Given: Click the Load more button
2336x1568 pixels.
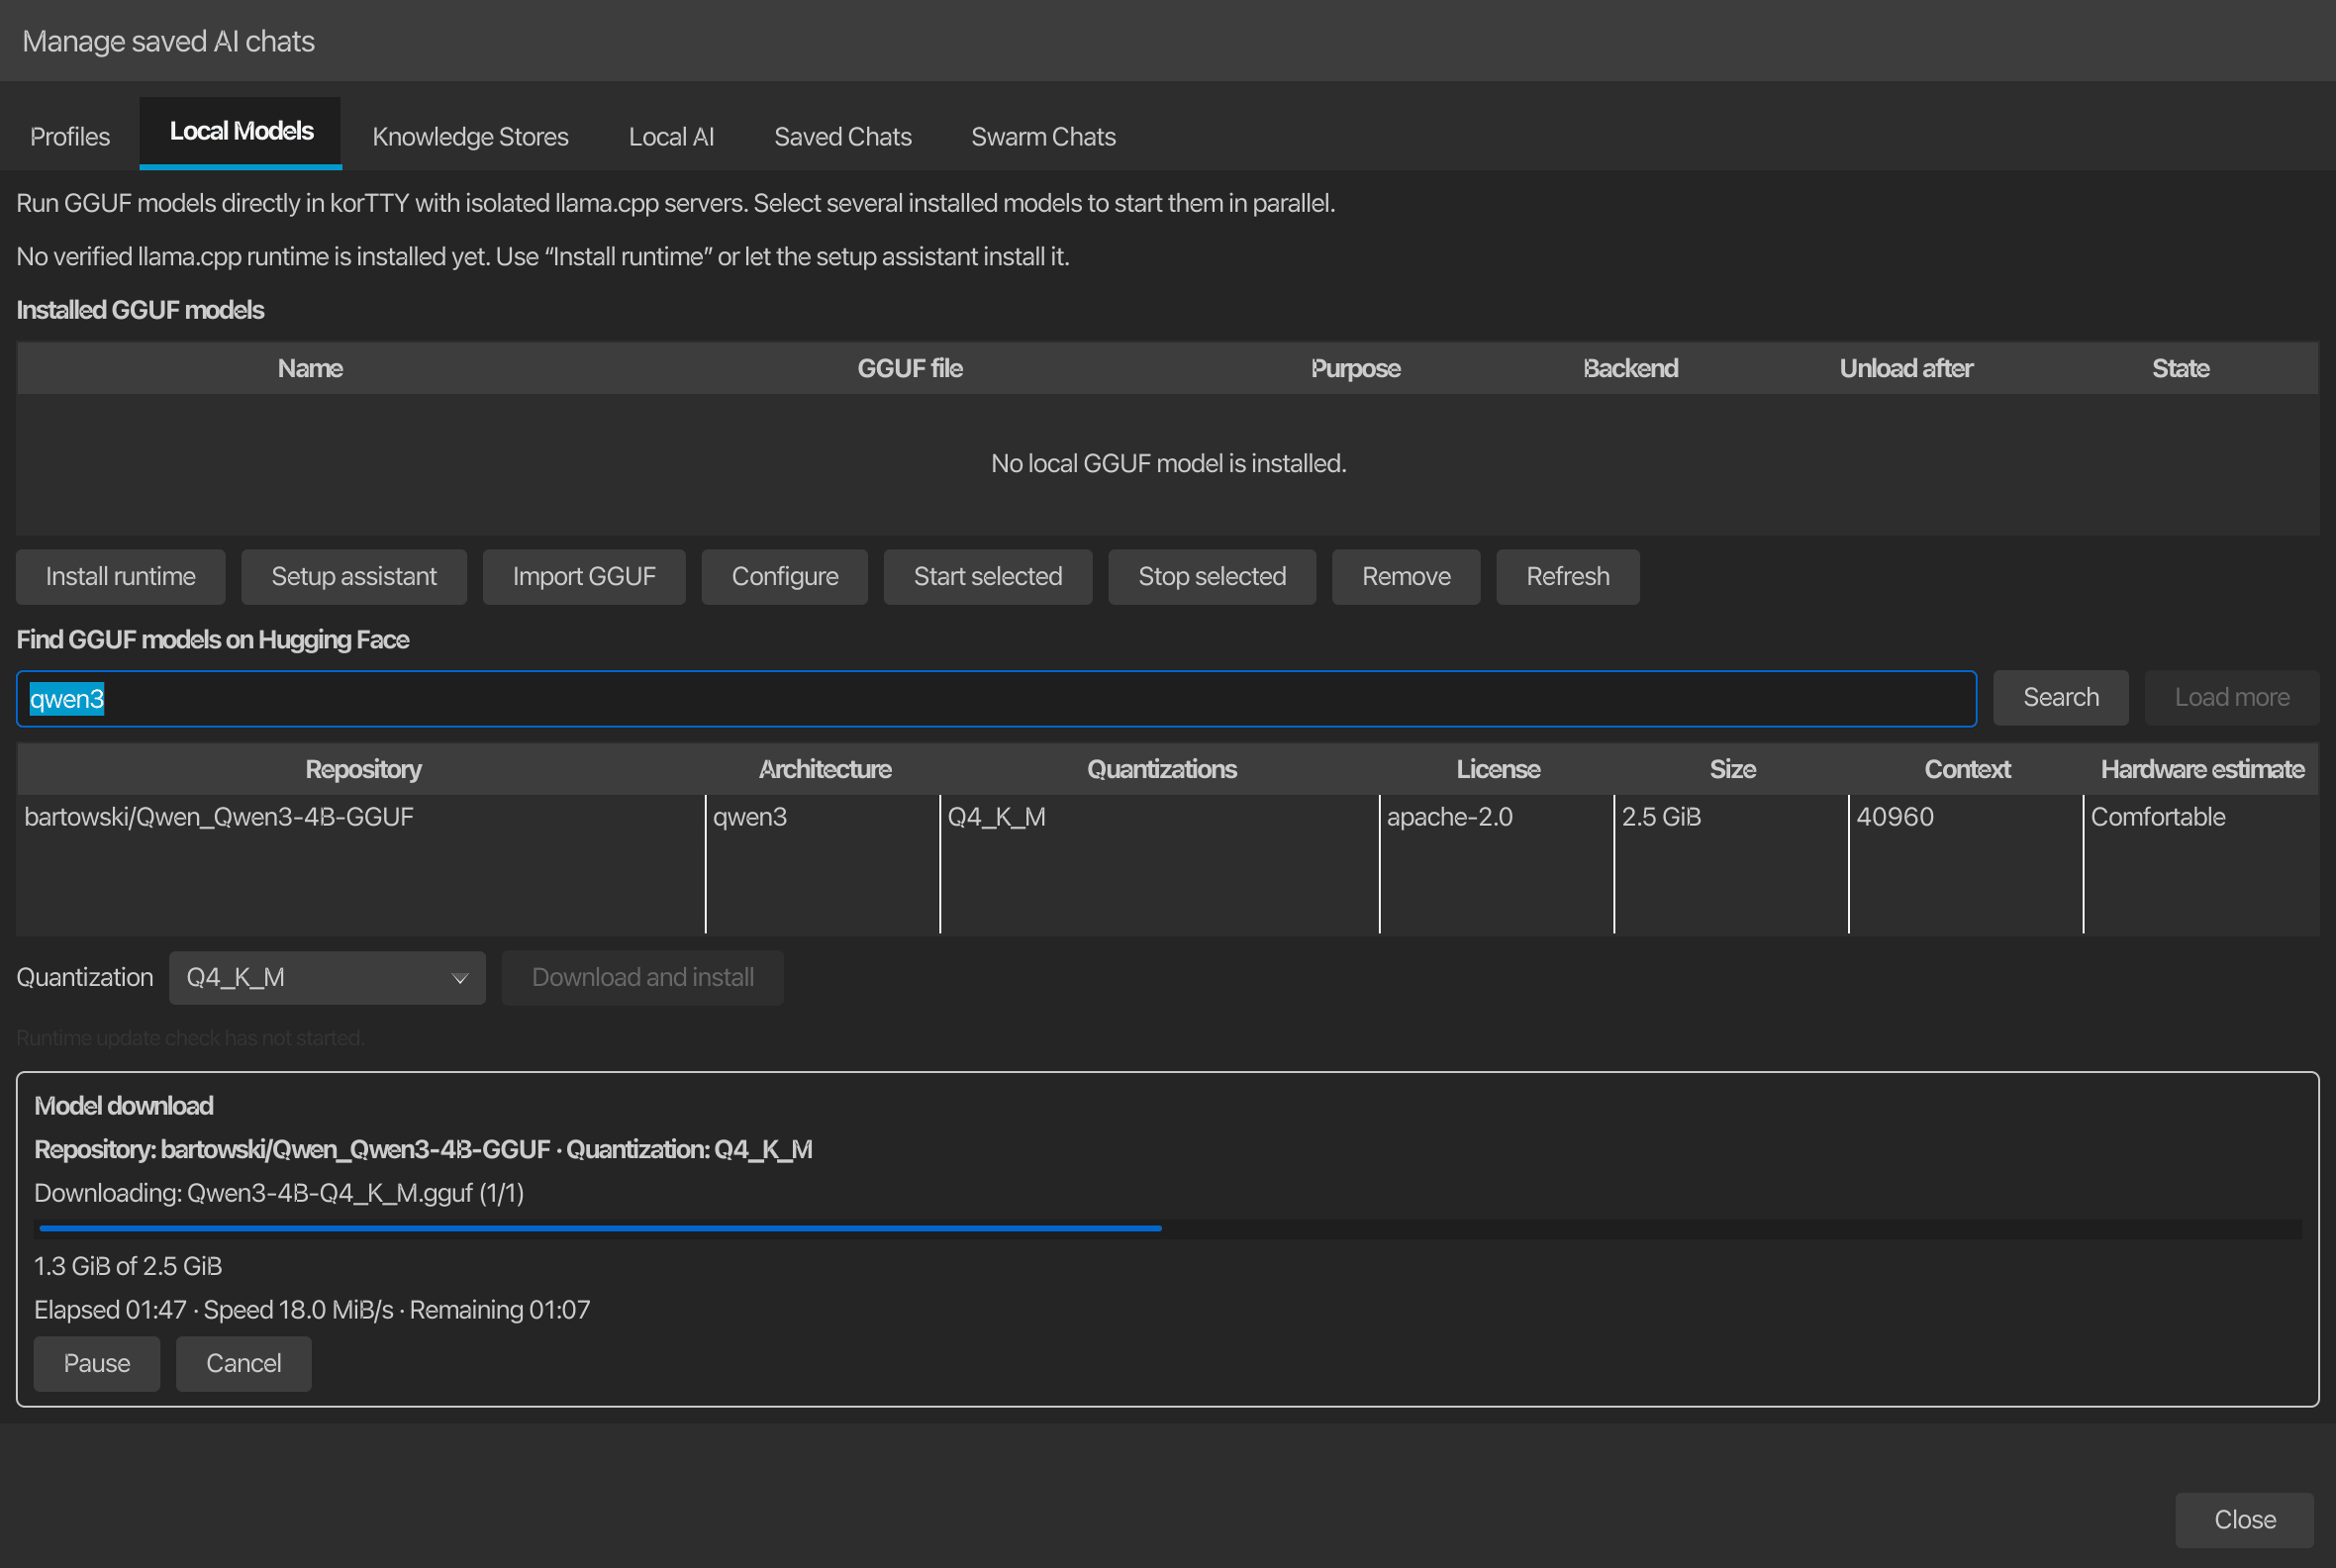Looking at the screenshot, I should [x=2232, y=697].
